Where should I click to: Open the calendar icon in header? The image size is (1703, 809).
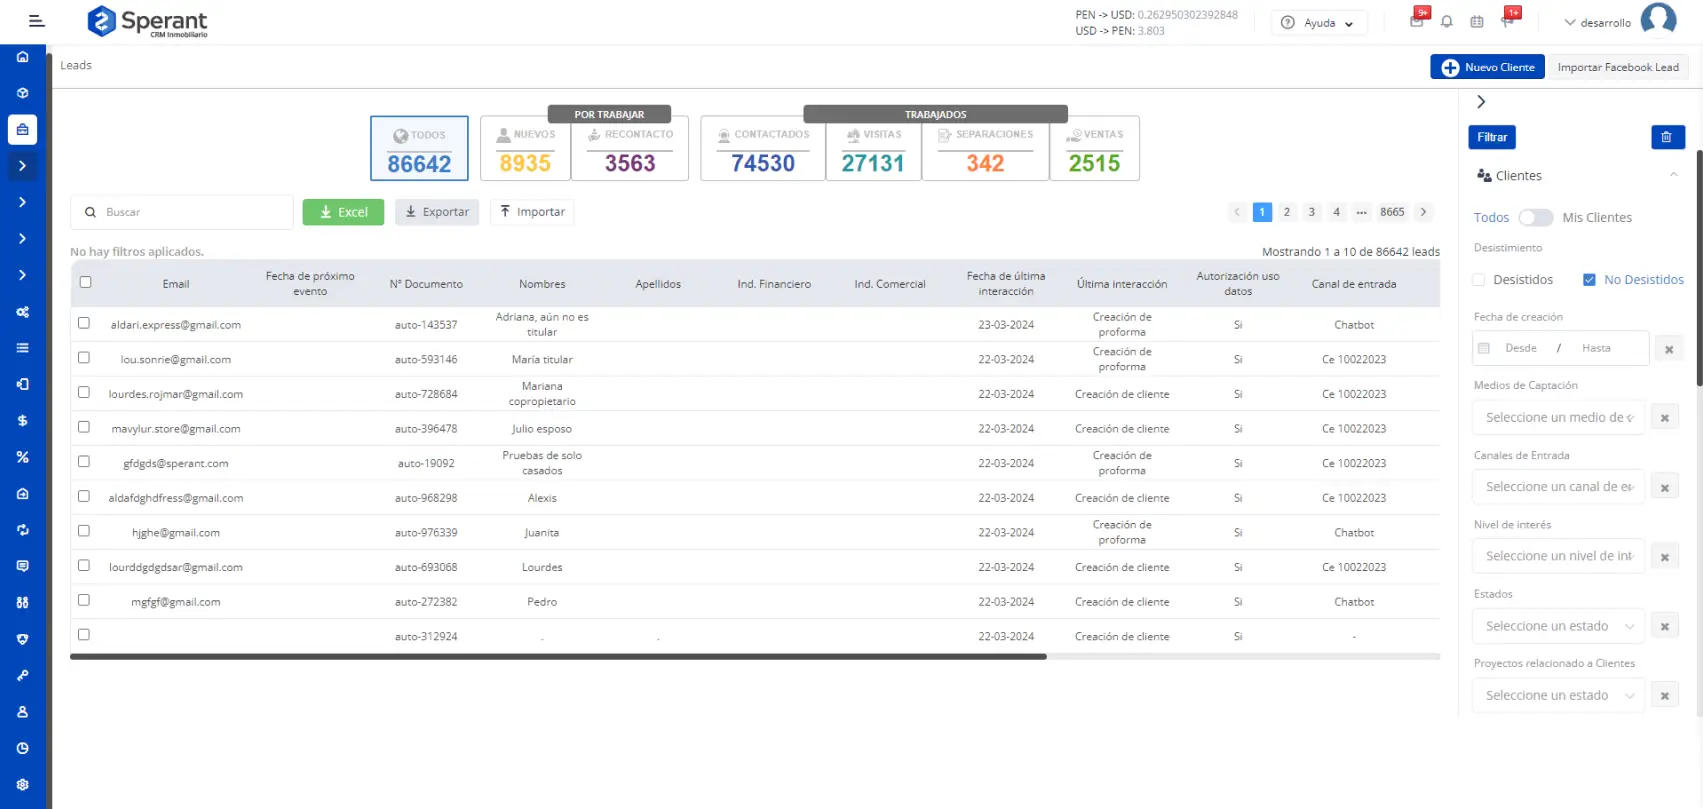tap(1476, 22)
